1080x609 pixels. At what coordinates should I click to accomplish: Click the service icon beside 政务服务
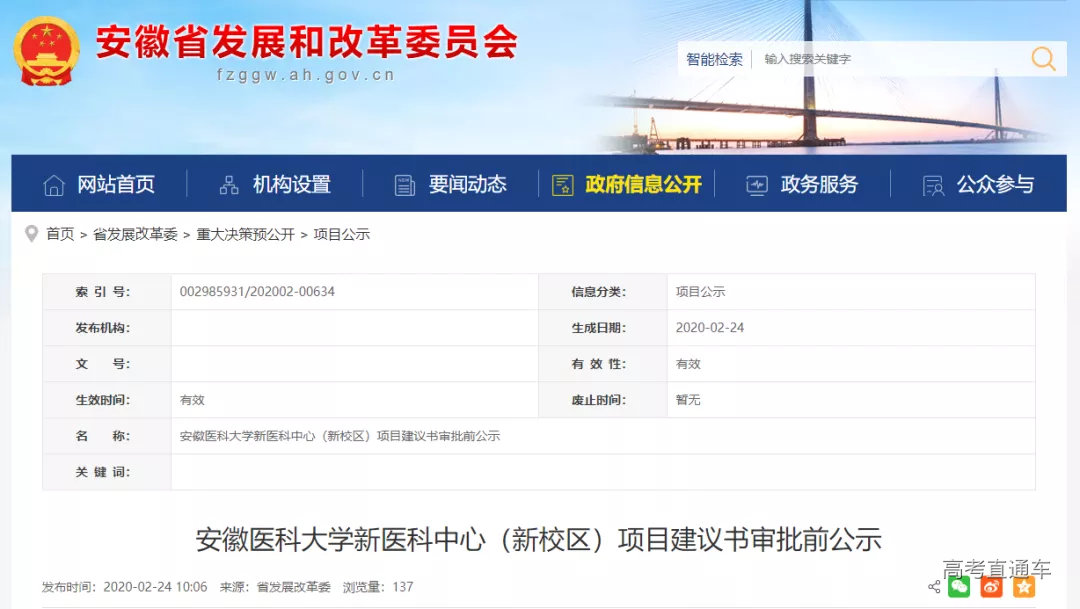(x=756, y=184)
